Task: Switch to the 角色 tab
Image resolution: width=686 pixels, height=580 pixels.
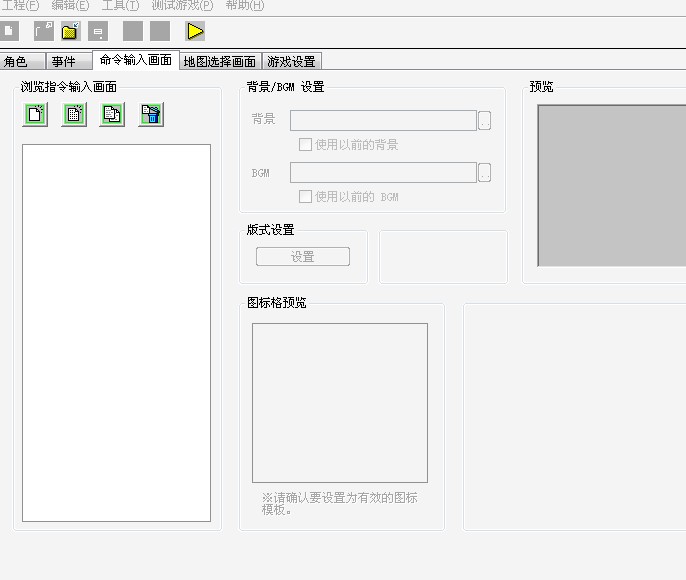Action: 22,61
